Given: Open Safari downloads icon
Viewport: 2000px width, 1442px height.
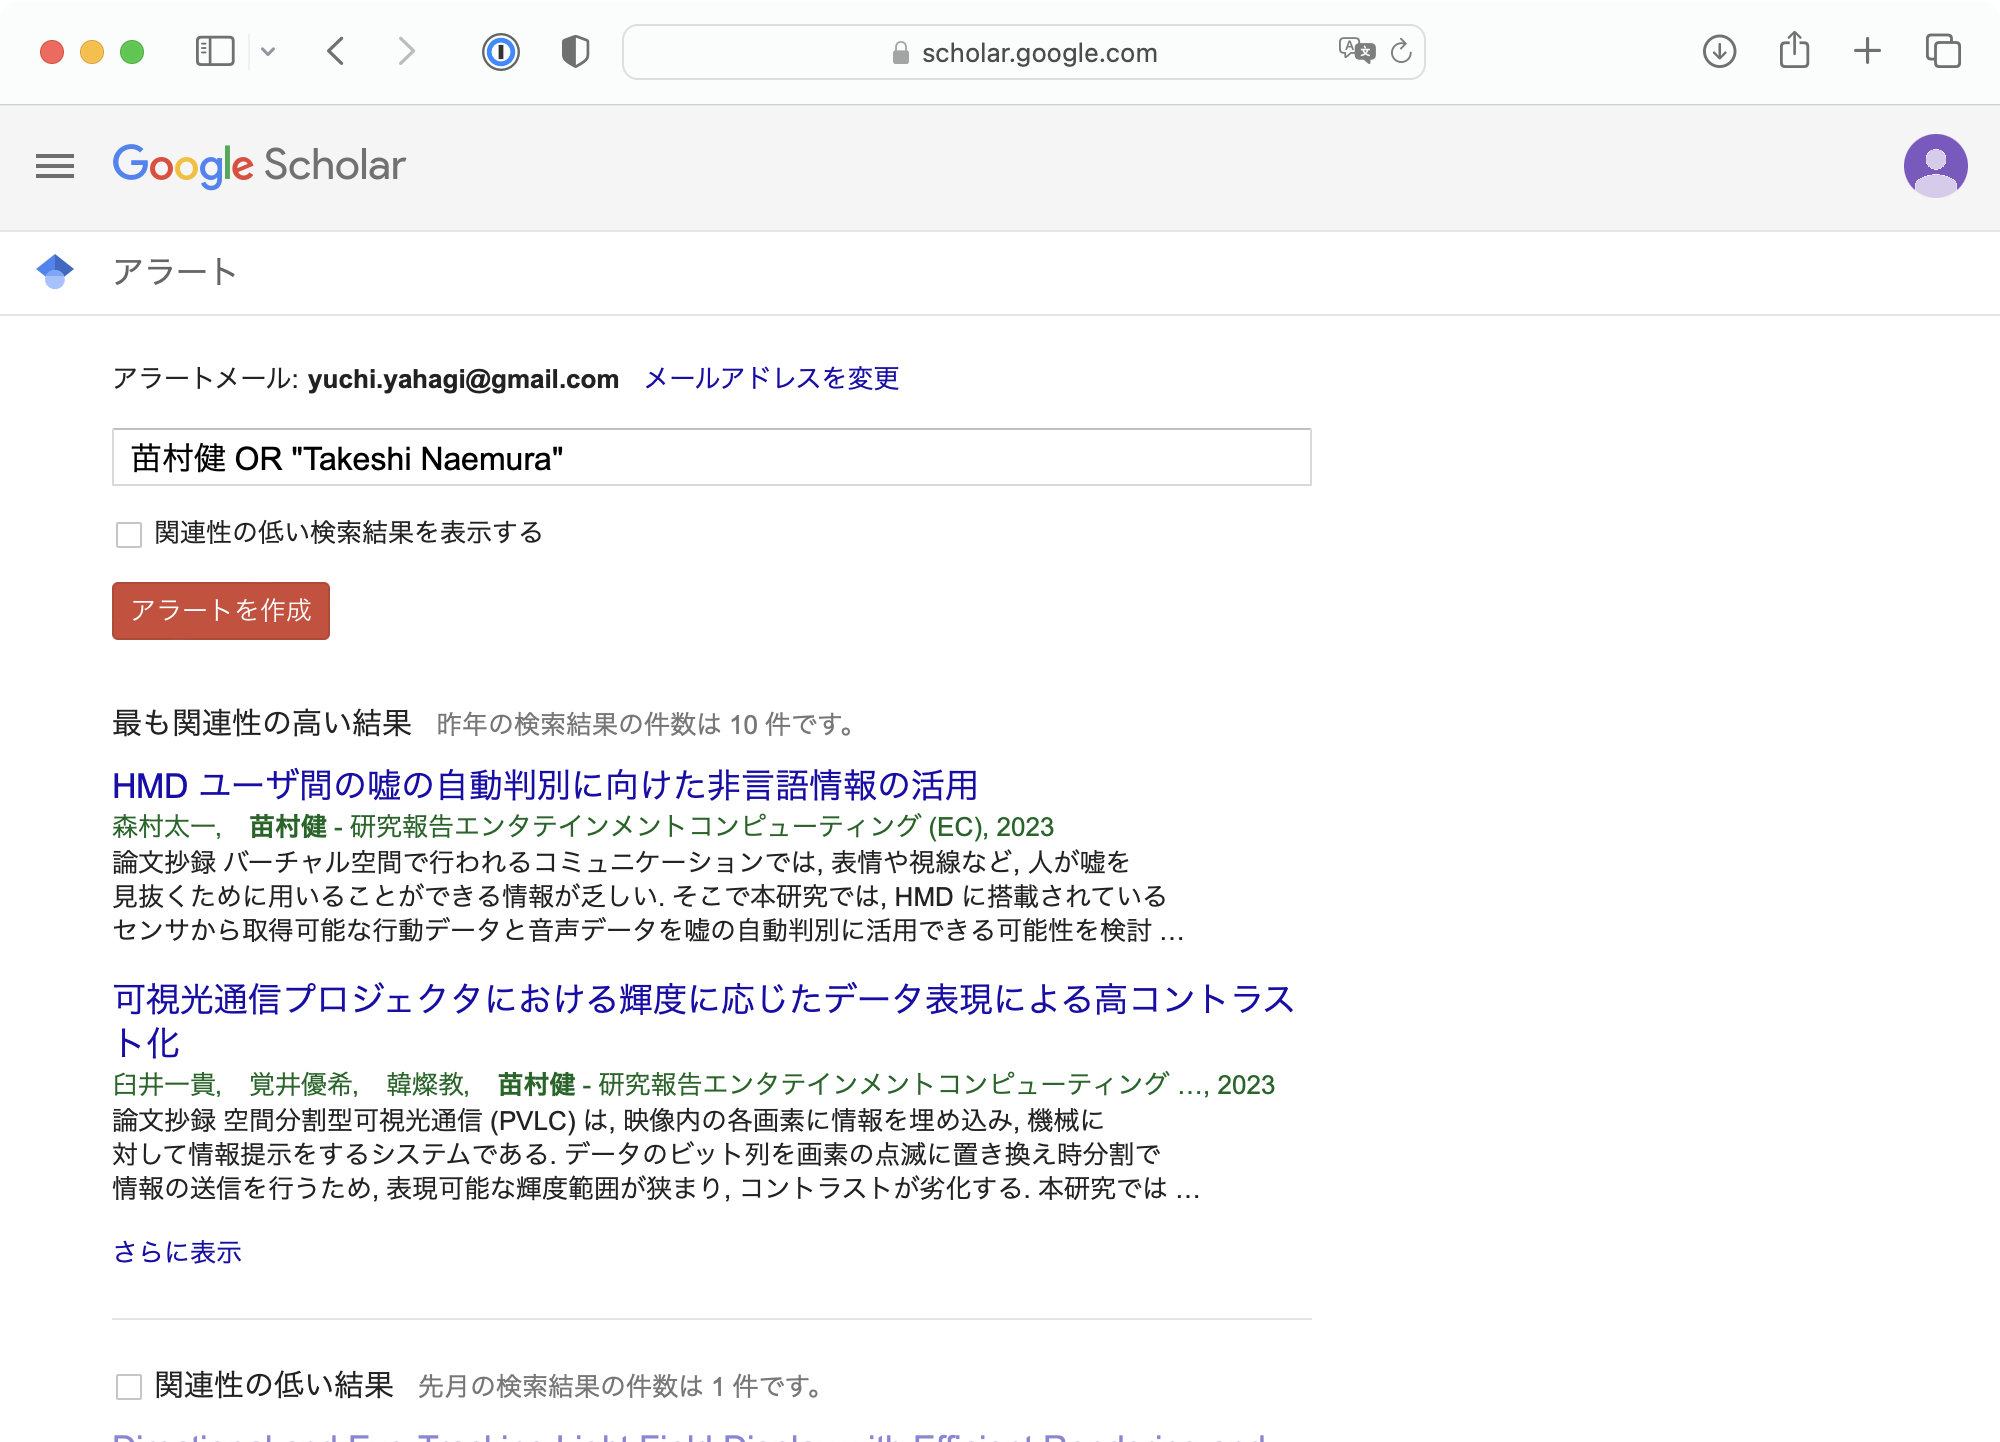Looking at the screenshot, I should 1717,51.
